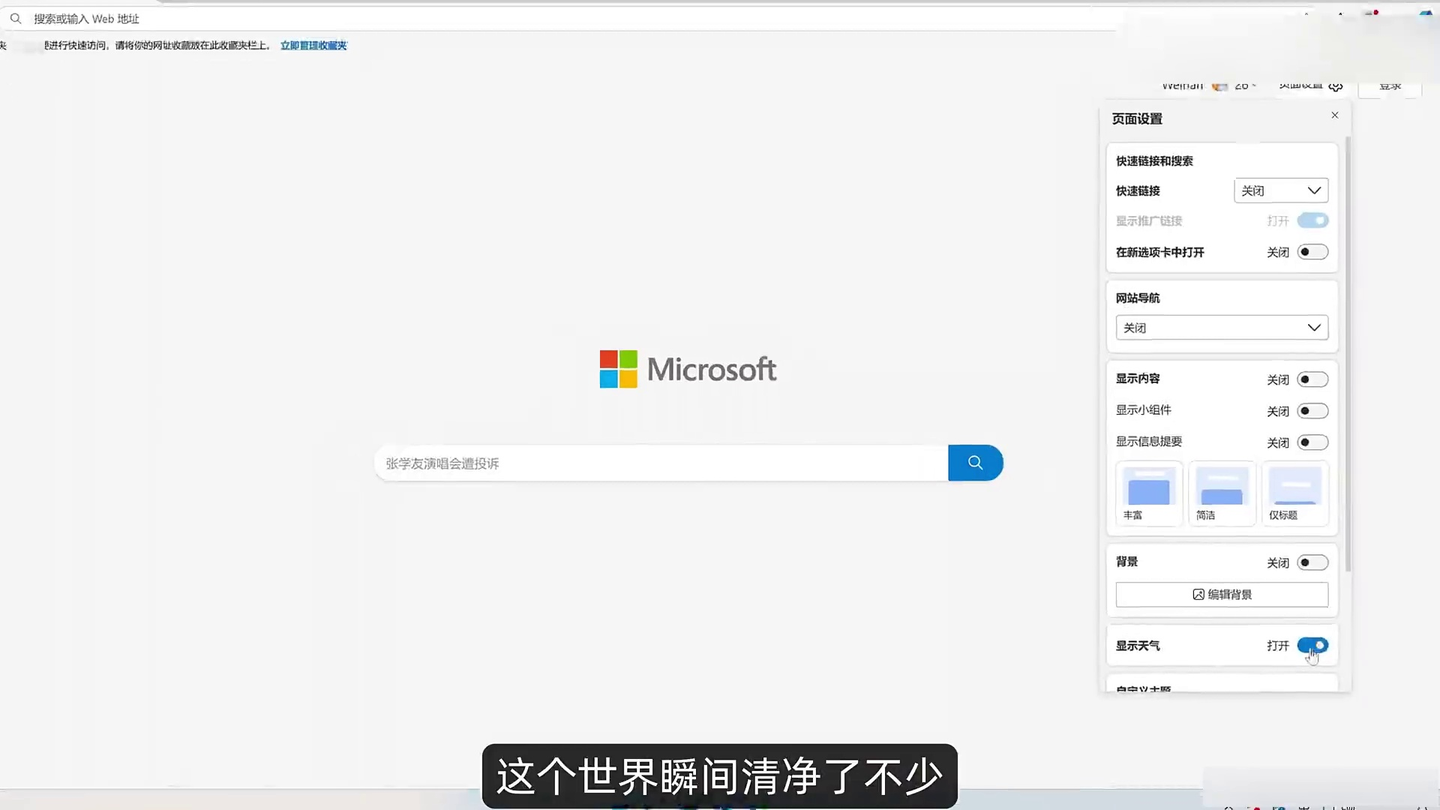The image size is (1440, 810).
Task: Close the 页面设置 panel
Action: click(1334, 116)
